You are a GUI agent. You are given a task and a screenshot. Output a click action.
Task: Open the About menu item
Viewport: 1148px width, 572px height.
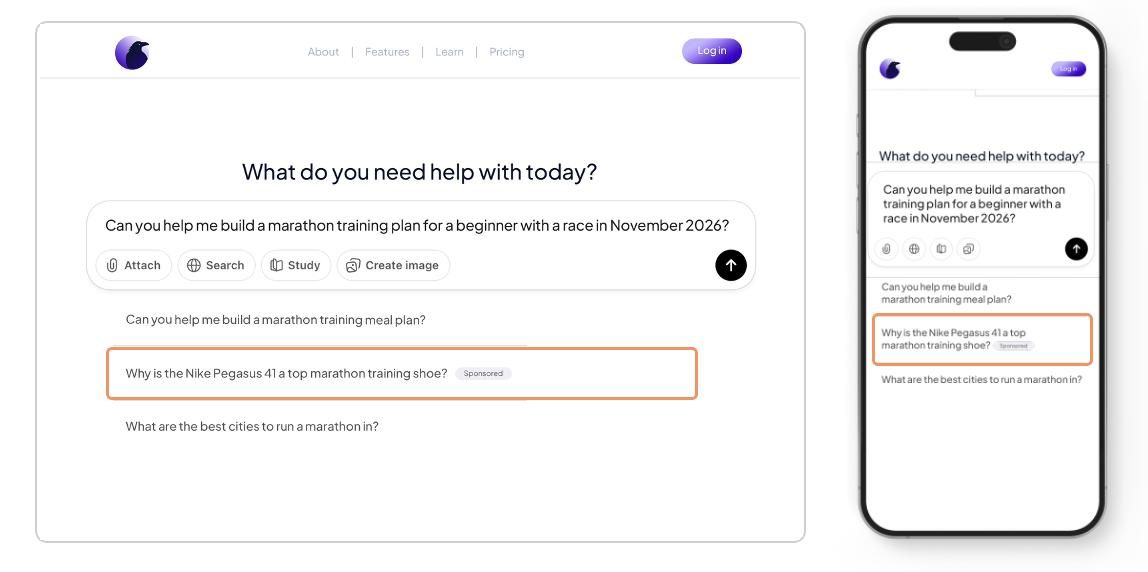pos(323,52)
